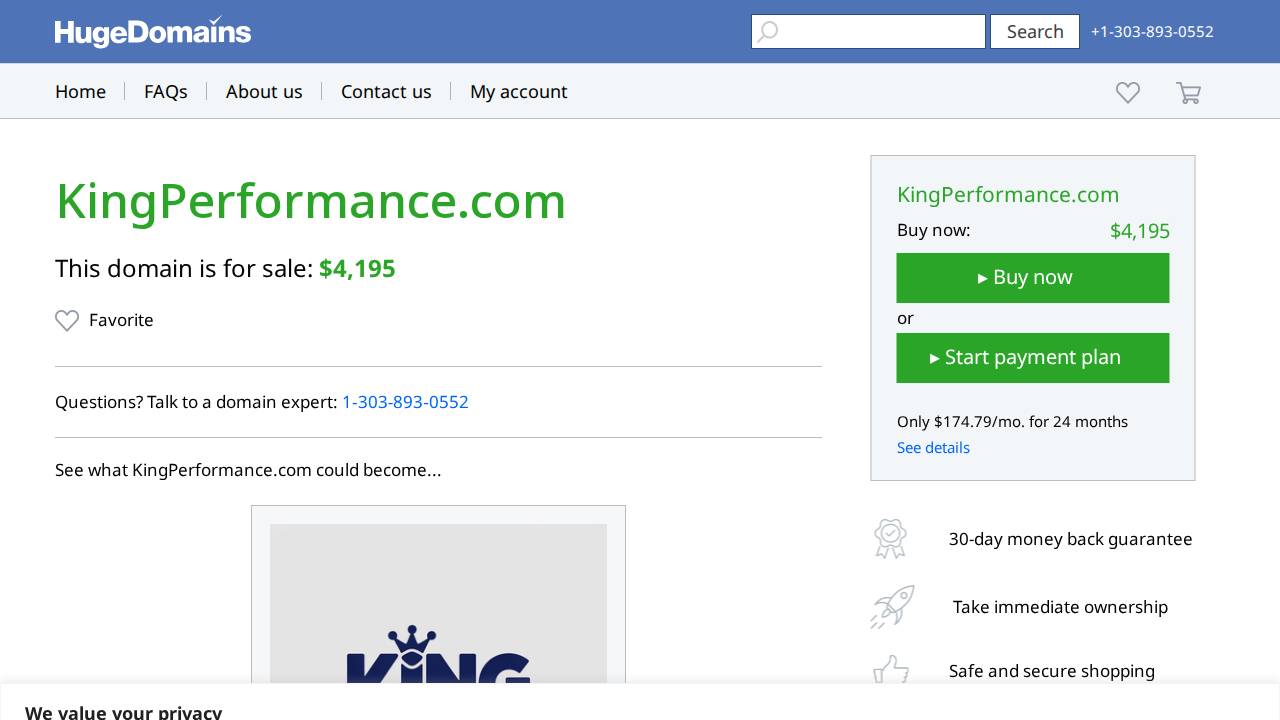
Task: Click domain expert phone number link
Action: tap(405, 402)
